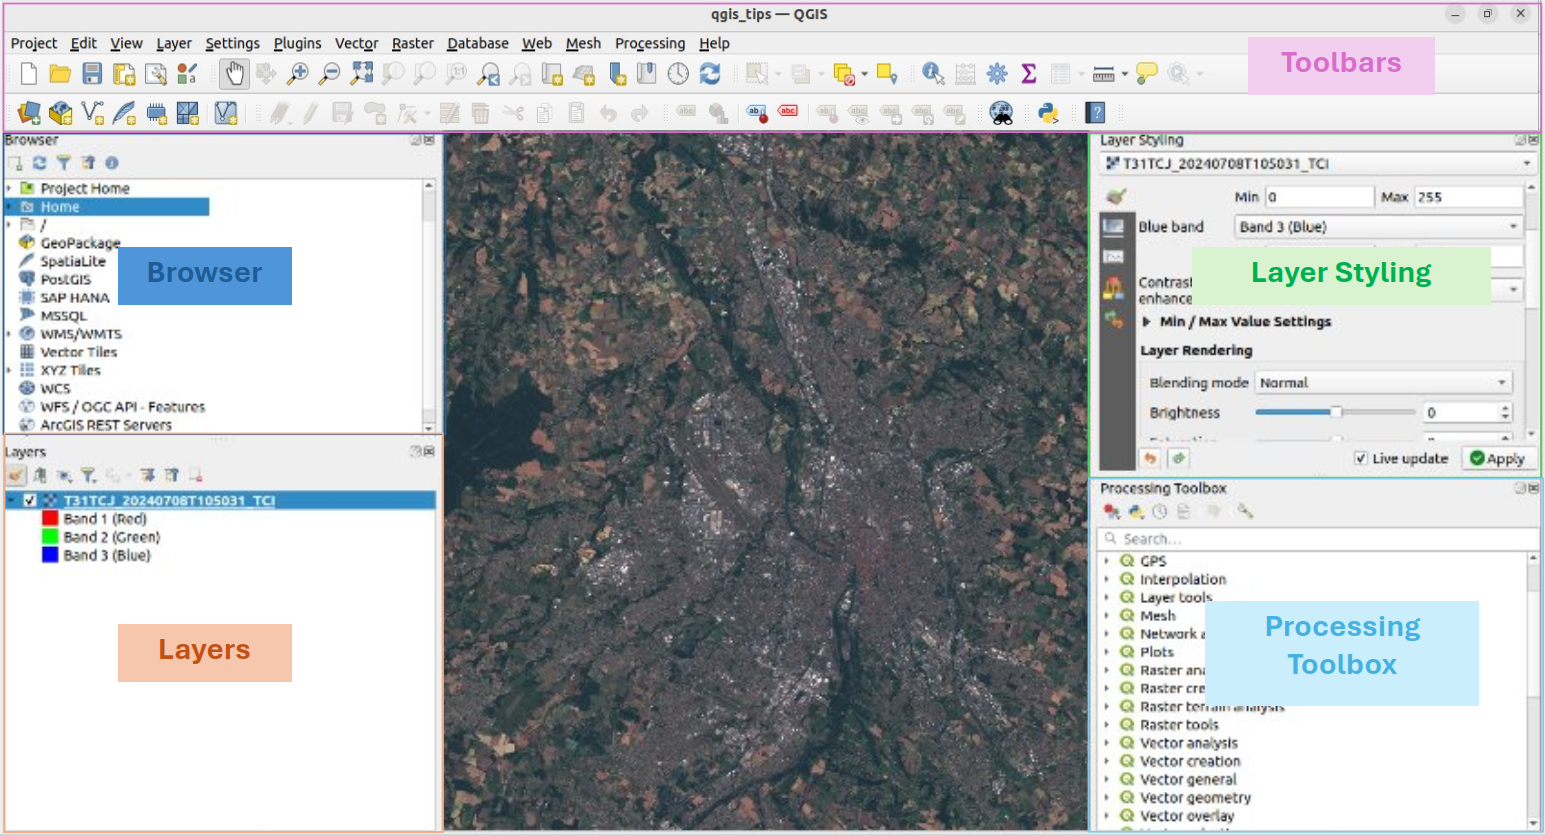
Task: Expand Min / Max Value Settings section
Action: tap(1147, 322)
